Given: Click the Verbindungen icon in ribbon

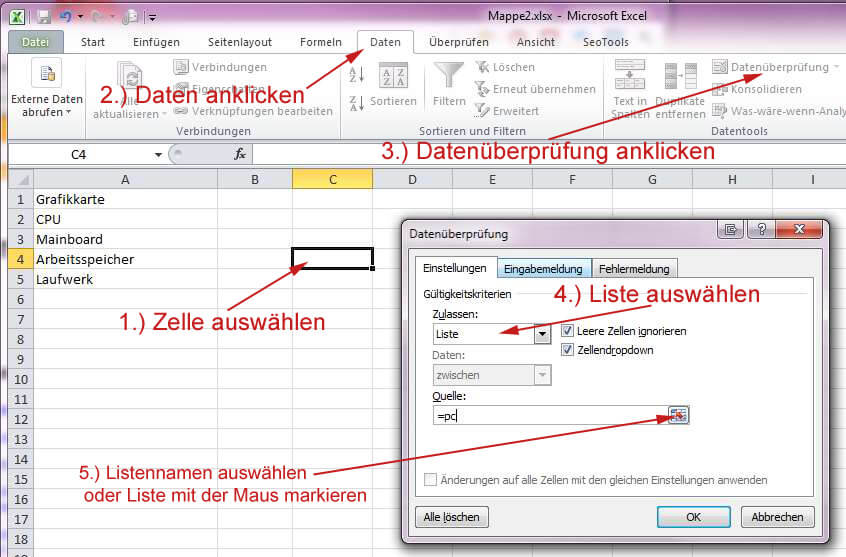Looking at the screenshot, I should (x=180, y=67).
